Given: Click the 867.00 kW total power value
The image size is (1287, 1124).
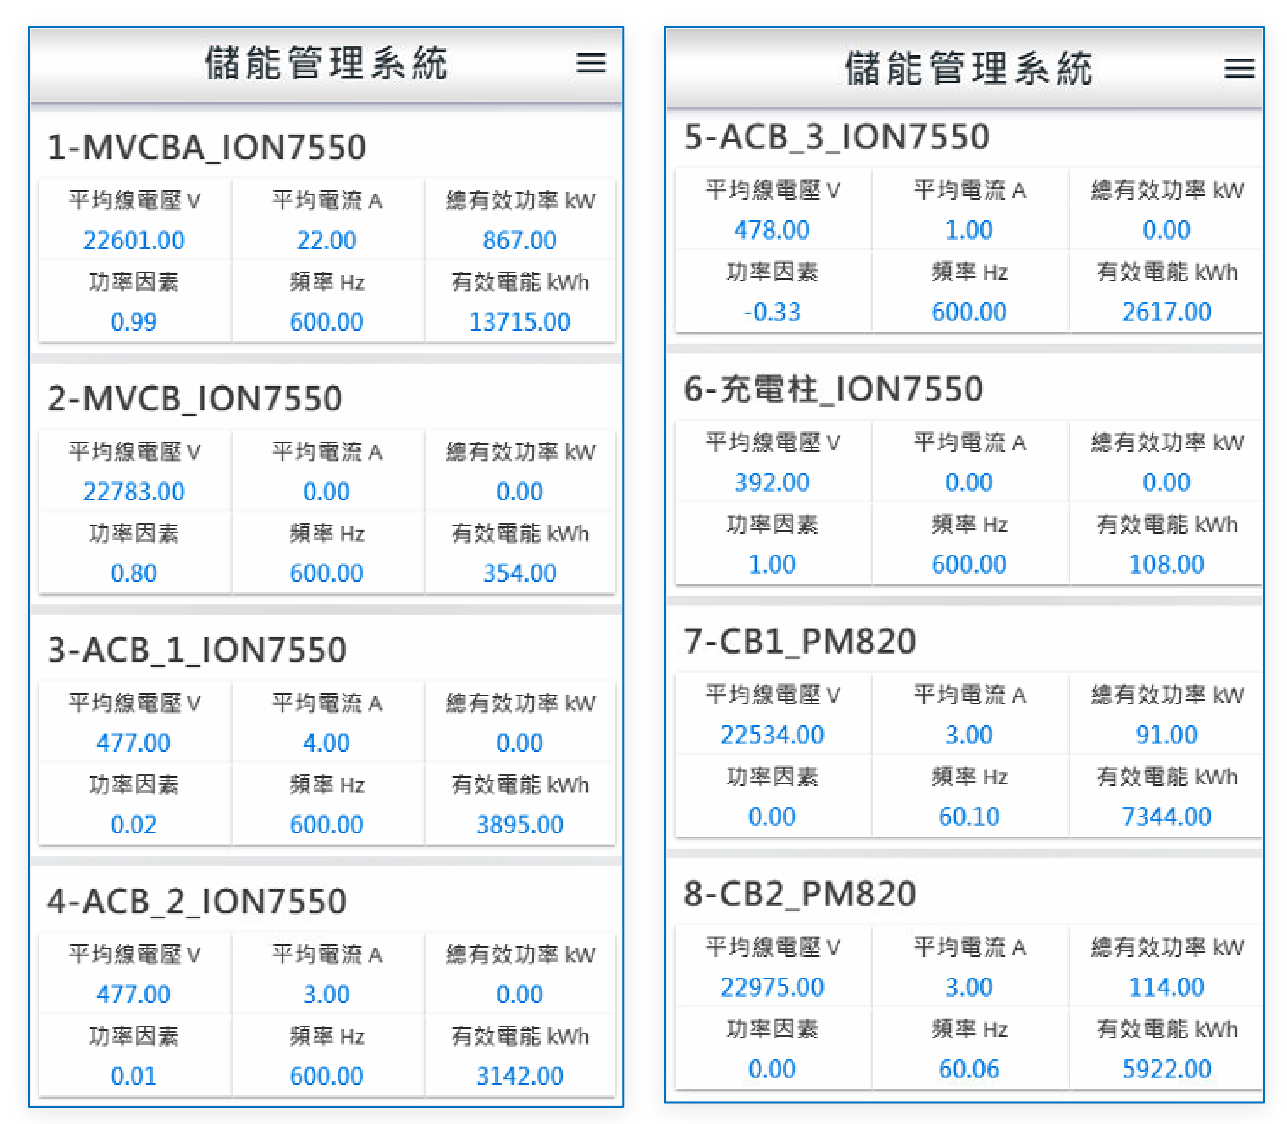Looking at the screenshot, I should click(519, 241).
